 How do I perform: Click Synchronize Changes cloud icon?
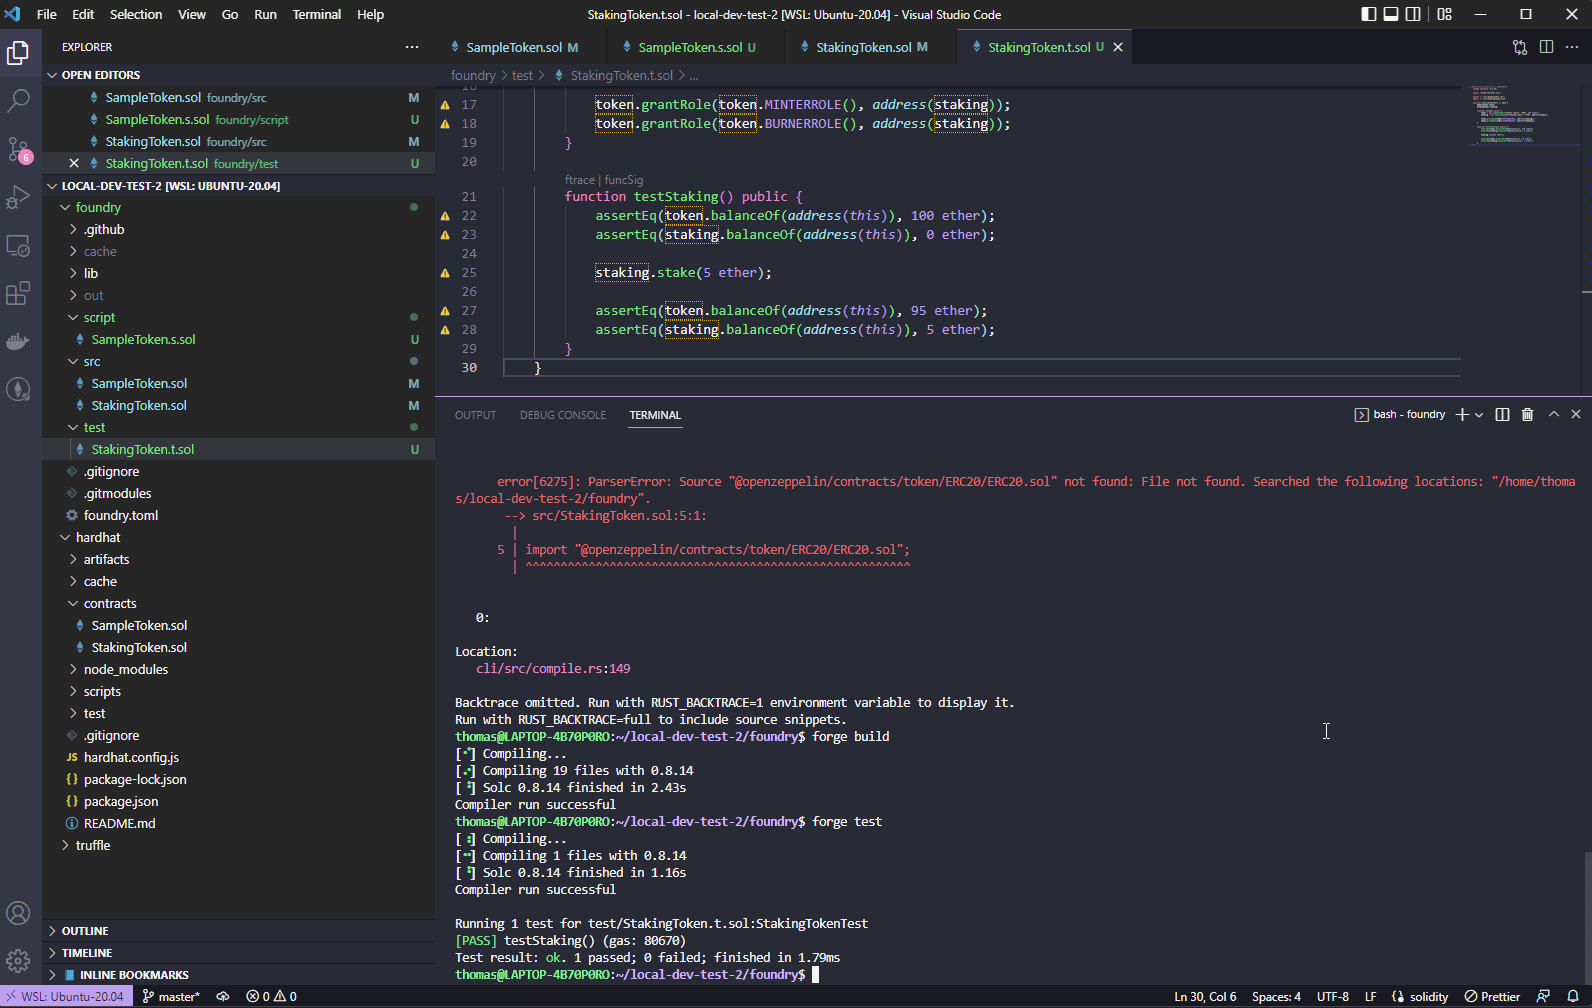[x=223, y=997]
